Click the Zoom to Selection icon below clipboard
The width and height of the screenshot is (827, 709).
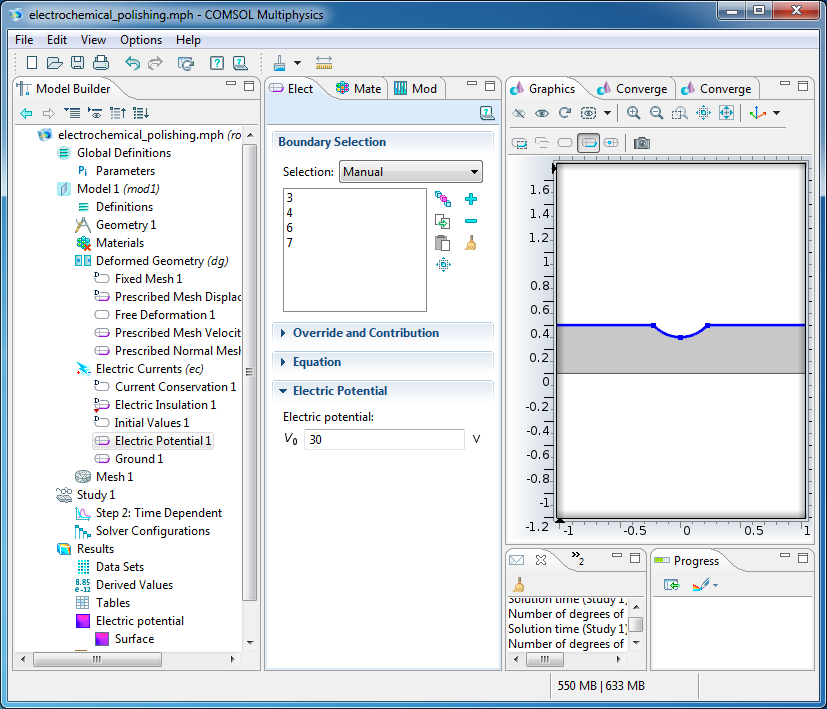click(443, 264)
